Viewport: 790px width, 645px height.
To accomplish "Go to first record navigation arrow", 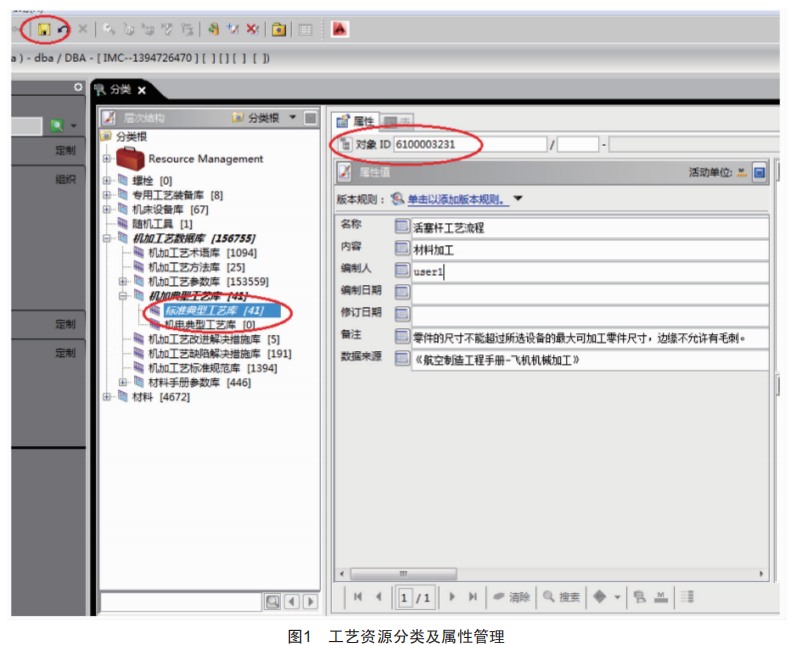I will 358,597.
